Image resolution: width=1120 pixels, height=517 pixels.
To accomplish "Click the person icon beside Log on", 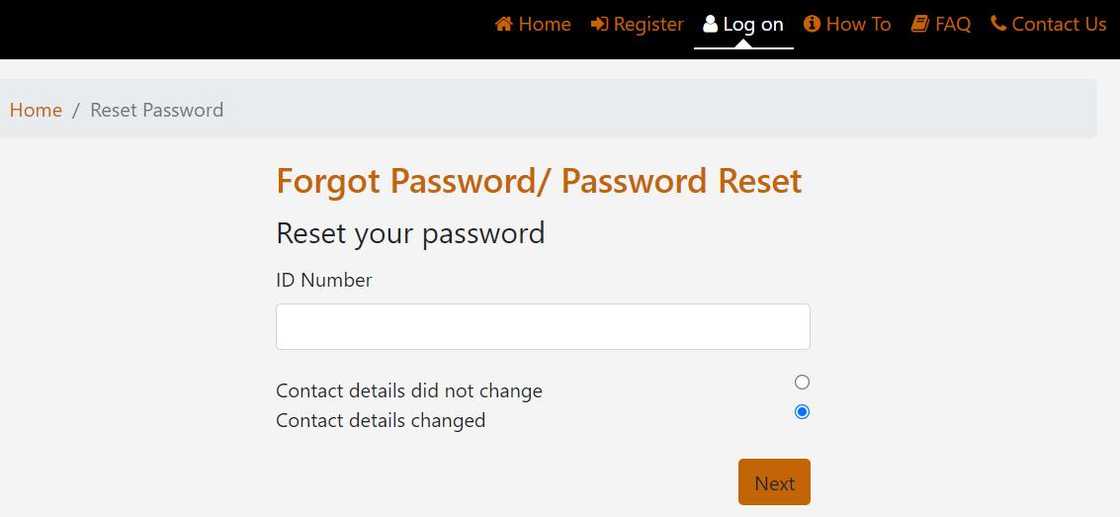I will tap(710, 24).
